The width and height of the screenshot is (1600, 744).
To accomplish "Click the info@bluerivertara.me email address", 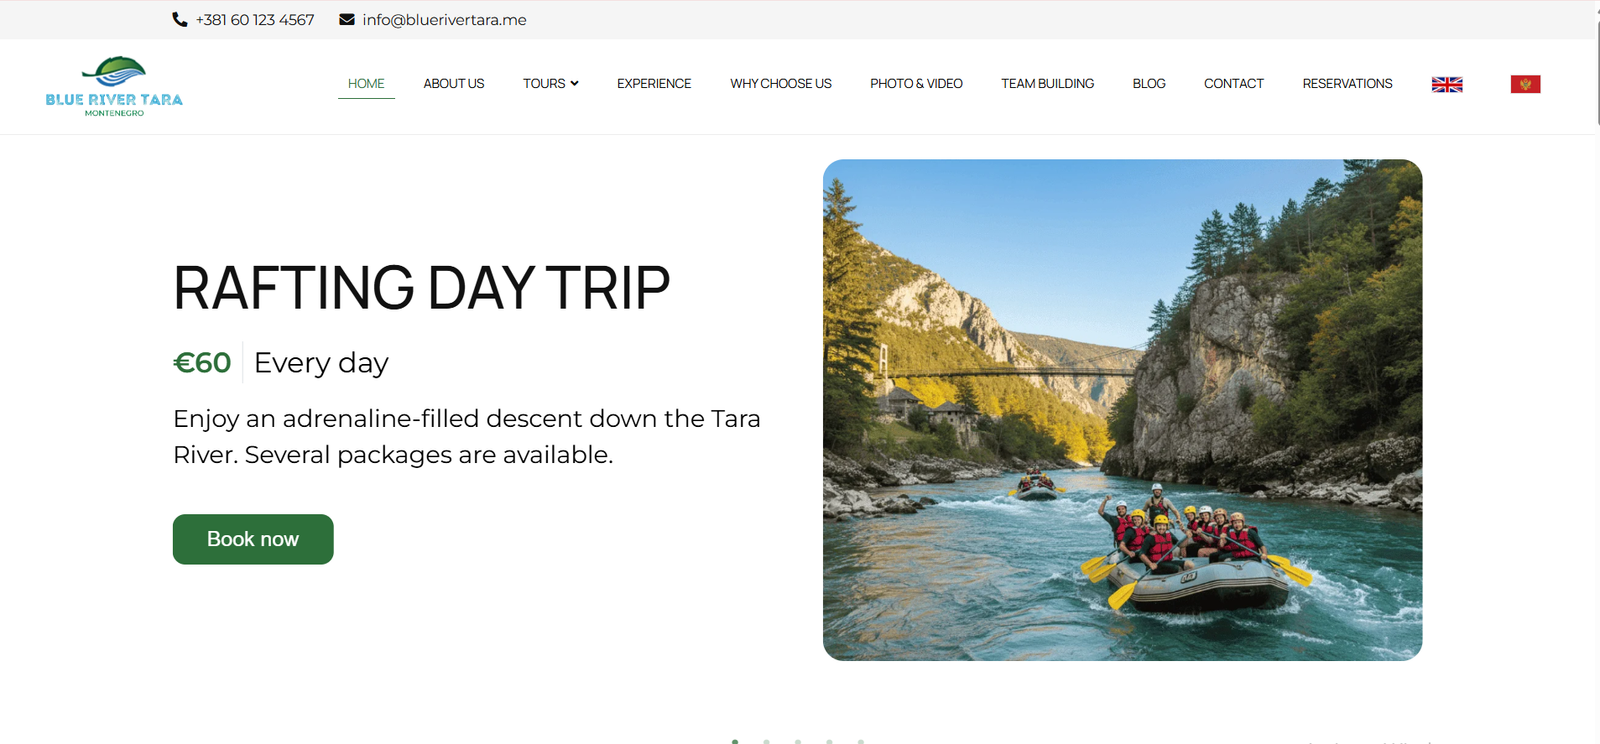I will pos(444,20).
